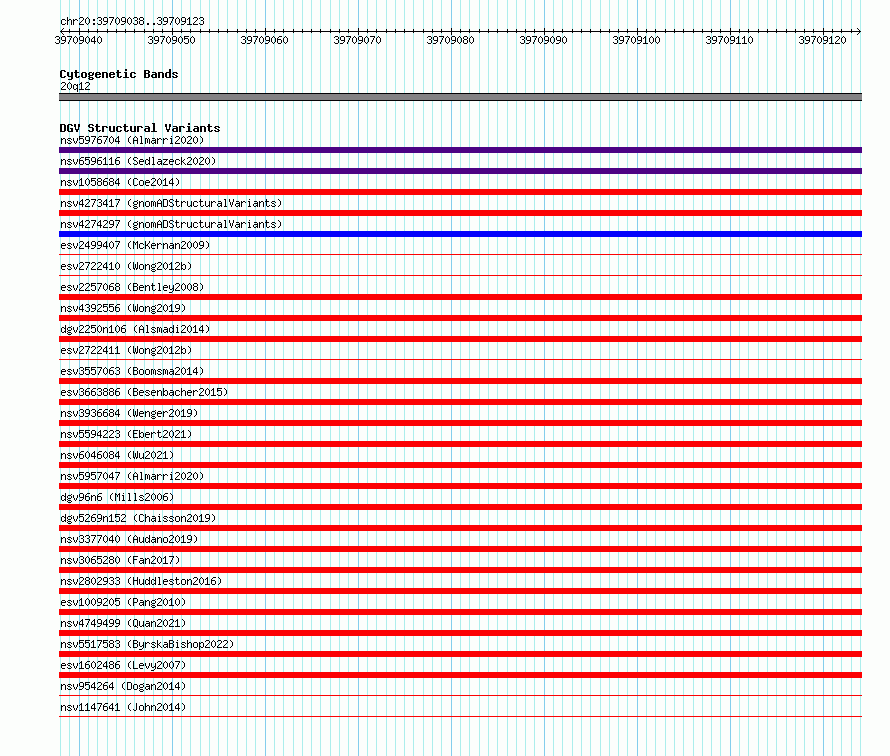Open esv3663886 (Besenbacher2015) variant
The width and height of the screenshot is (890, 756).
144,392
